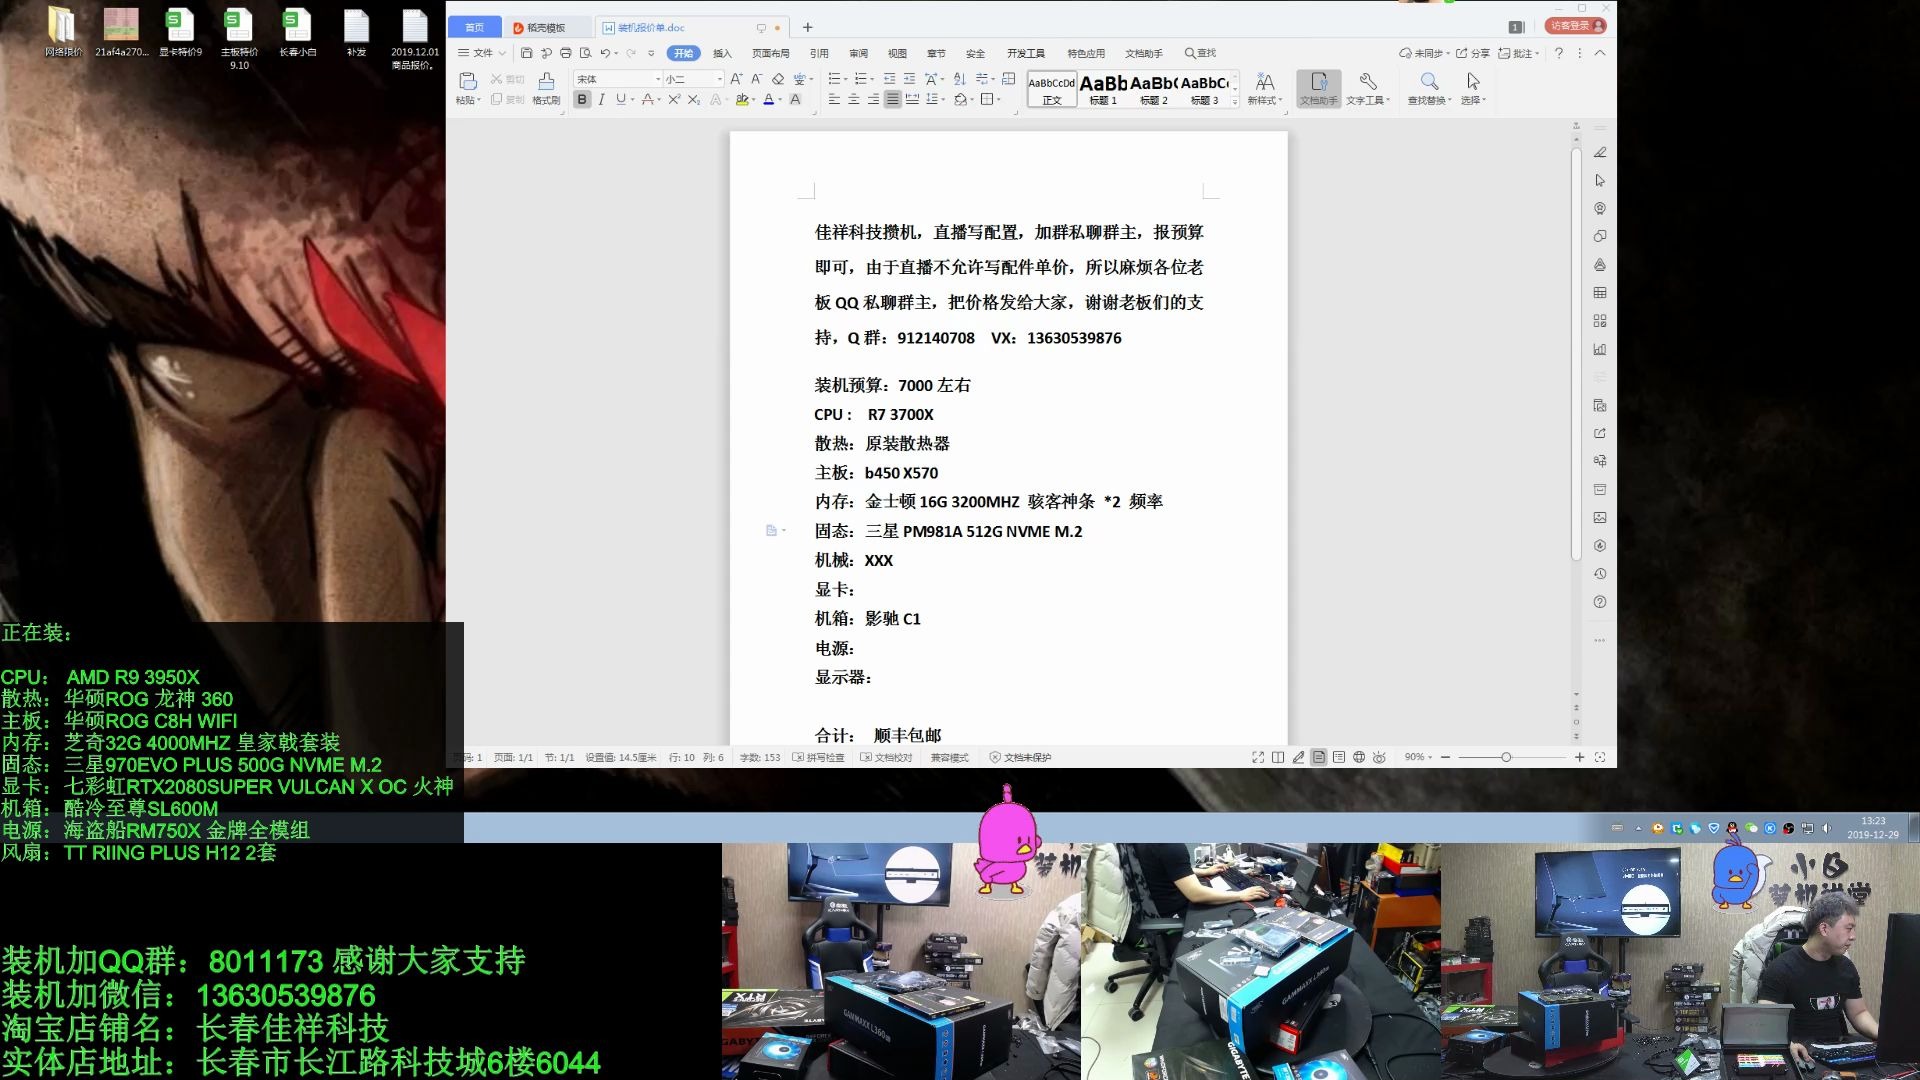Open Print Preview icon
This screenshot has width=1920, height=1080.
(x=586, y=53)
